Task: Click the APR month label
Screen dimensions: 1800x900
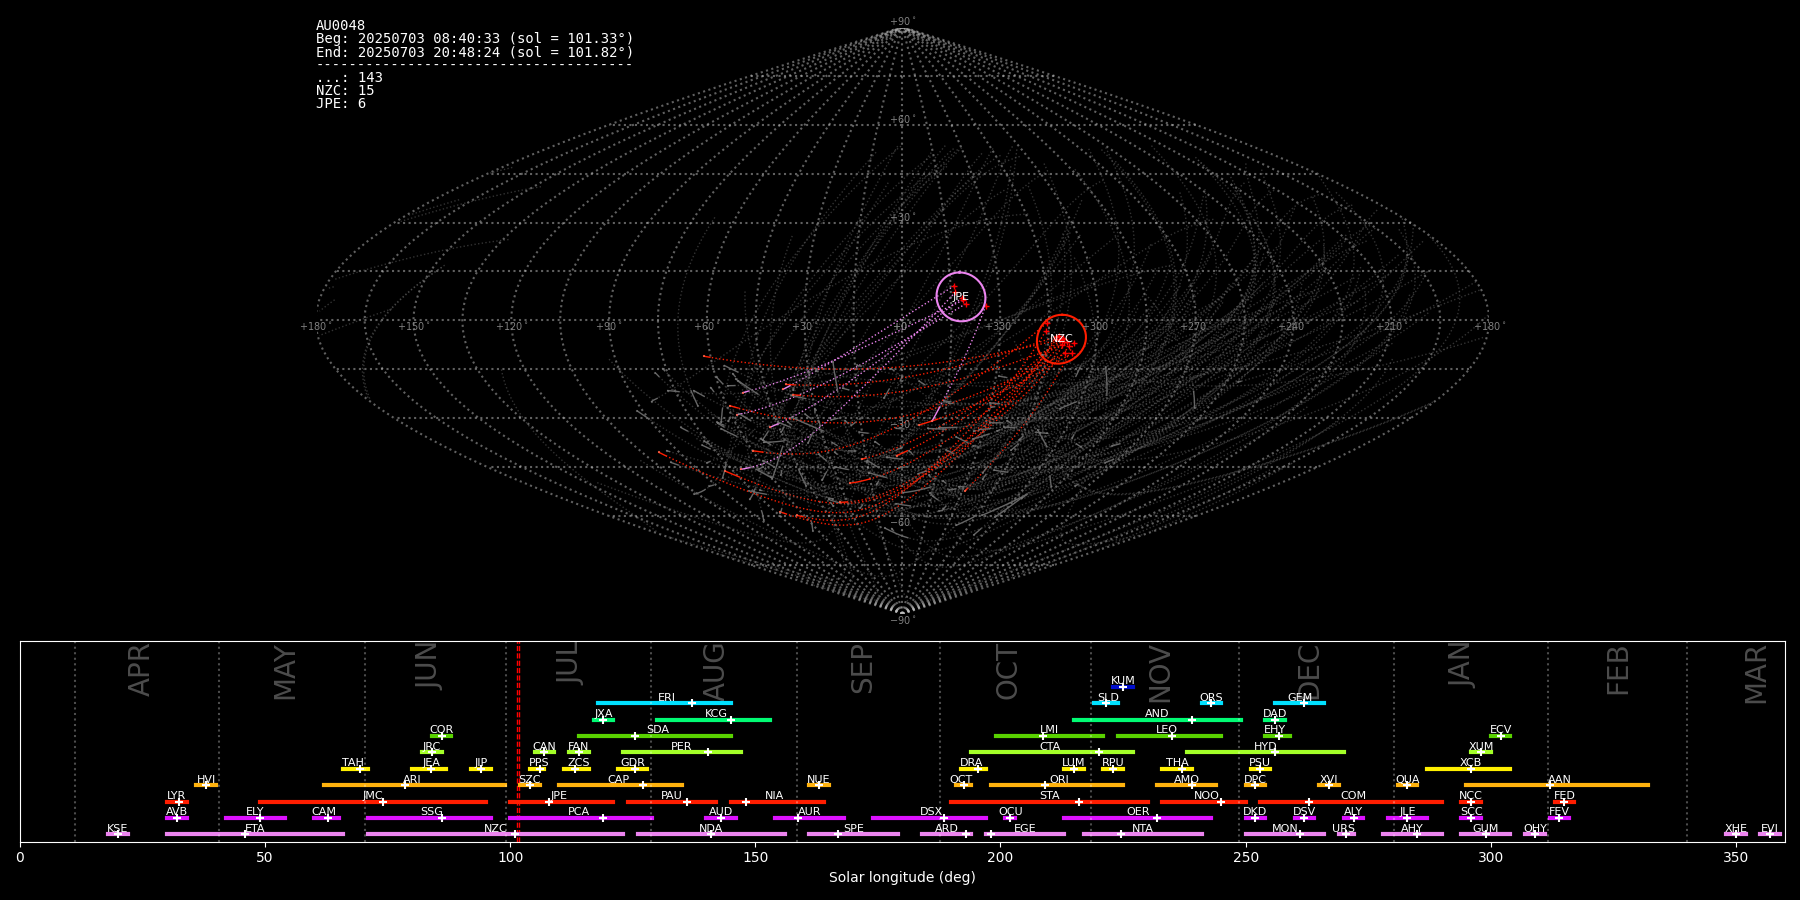Action: (139, 670)
